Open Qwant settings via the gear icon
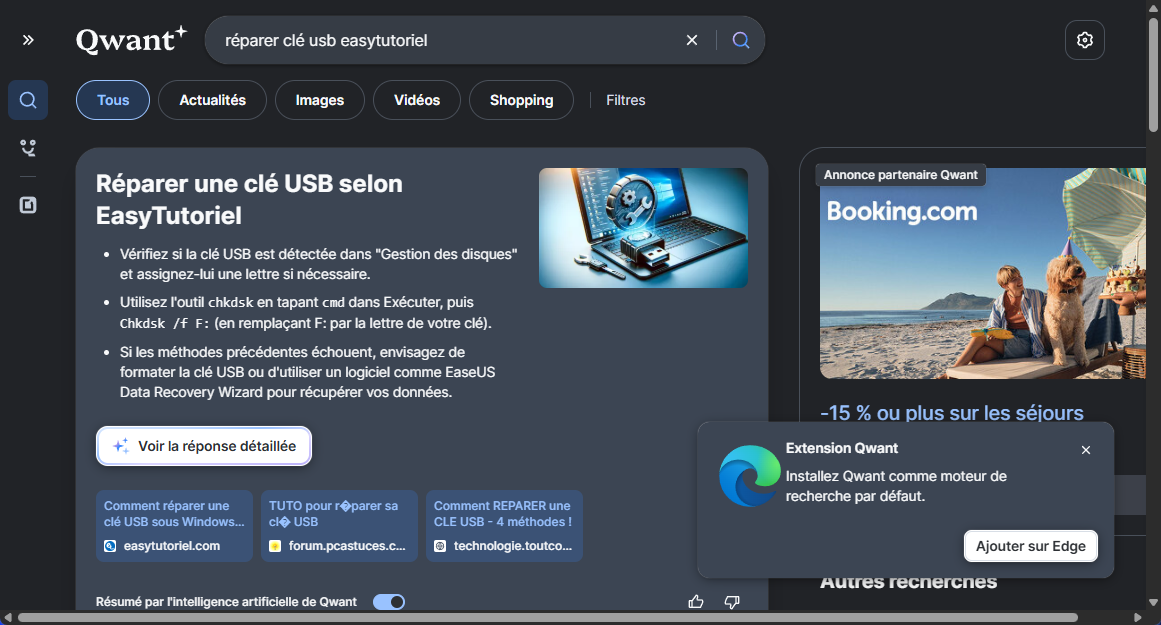The height and width of the screenshot is (625, 1161). click(1084, 40)
